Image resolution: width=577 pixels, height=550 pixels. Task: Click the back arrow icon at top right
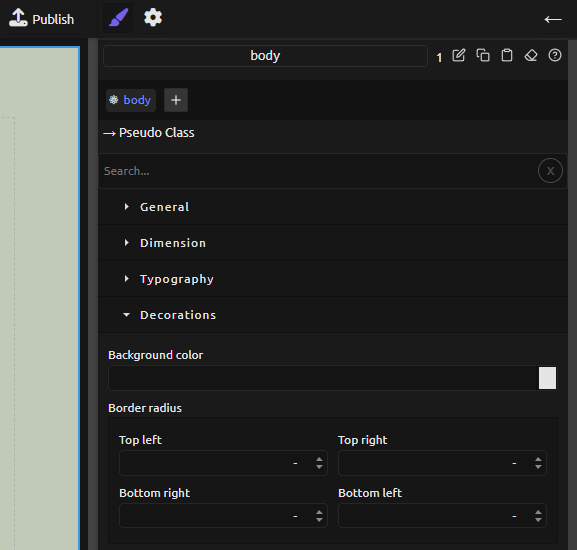pyautogui.click(x=553, y=19)
